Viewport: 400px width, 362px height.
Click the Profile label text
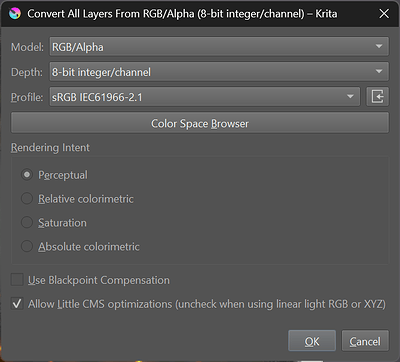[27, 97]
